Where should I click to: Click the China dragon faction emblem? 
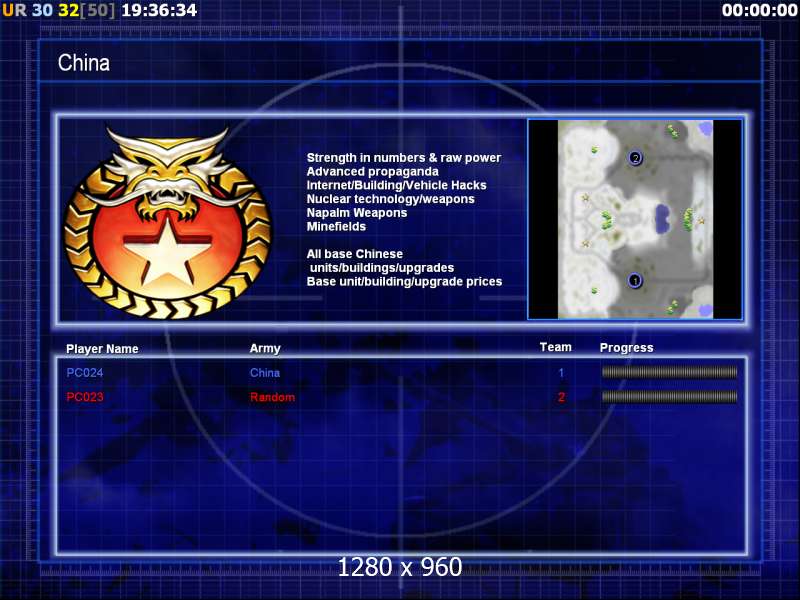click(x=168, y=223)
